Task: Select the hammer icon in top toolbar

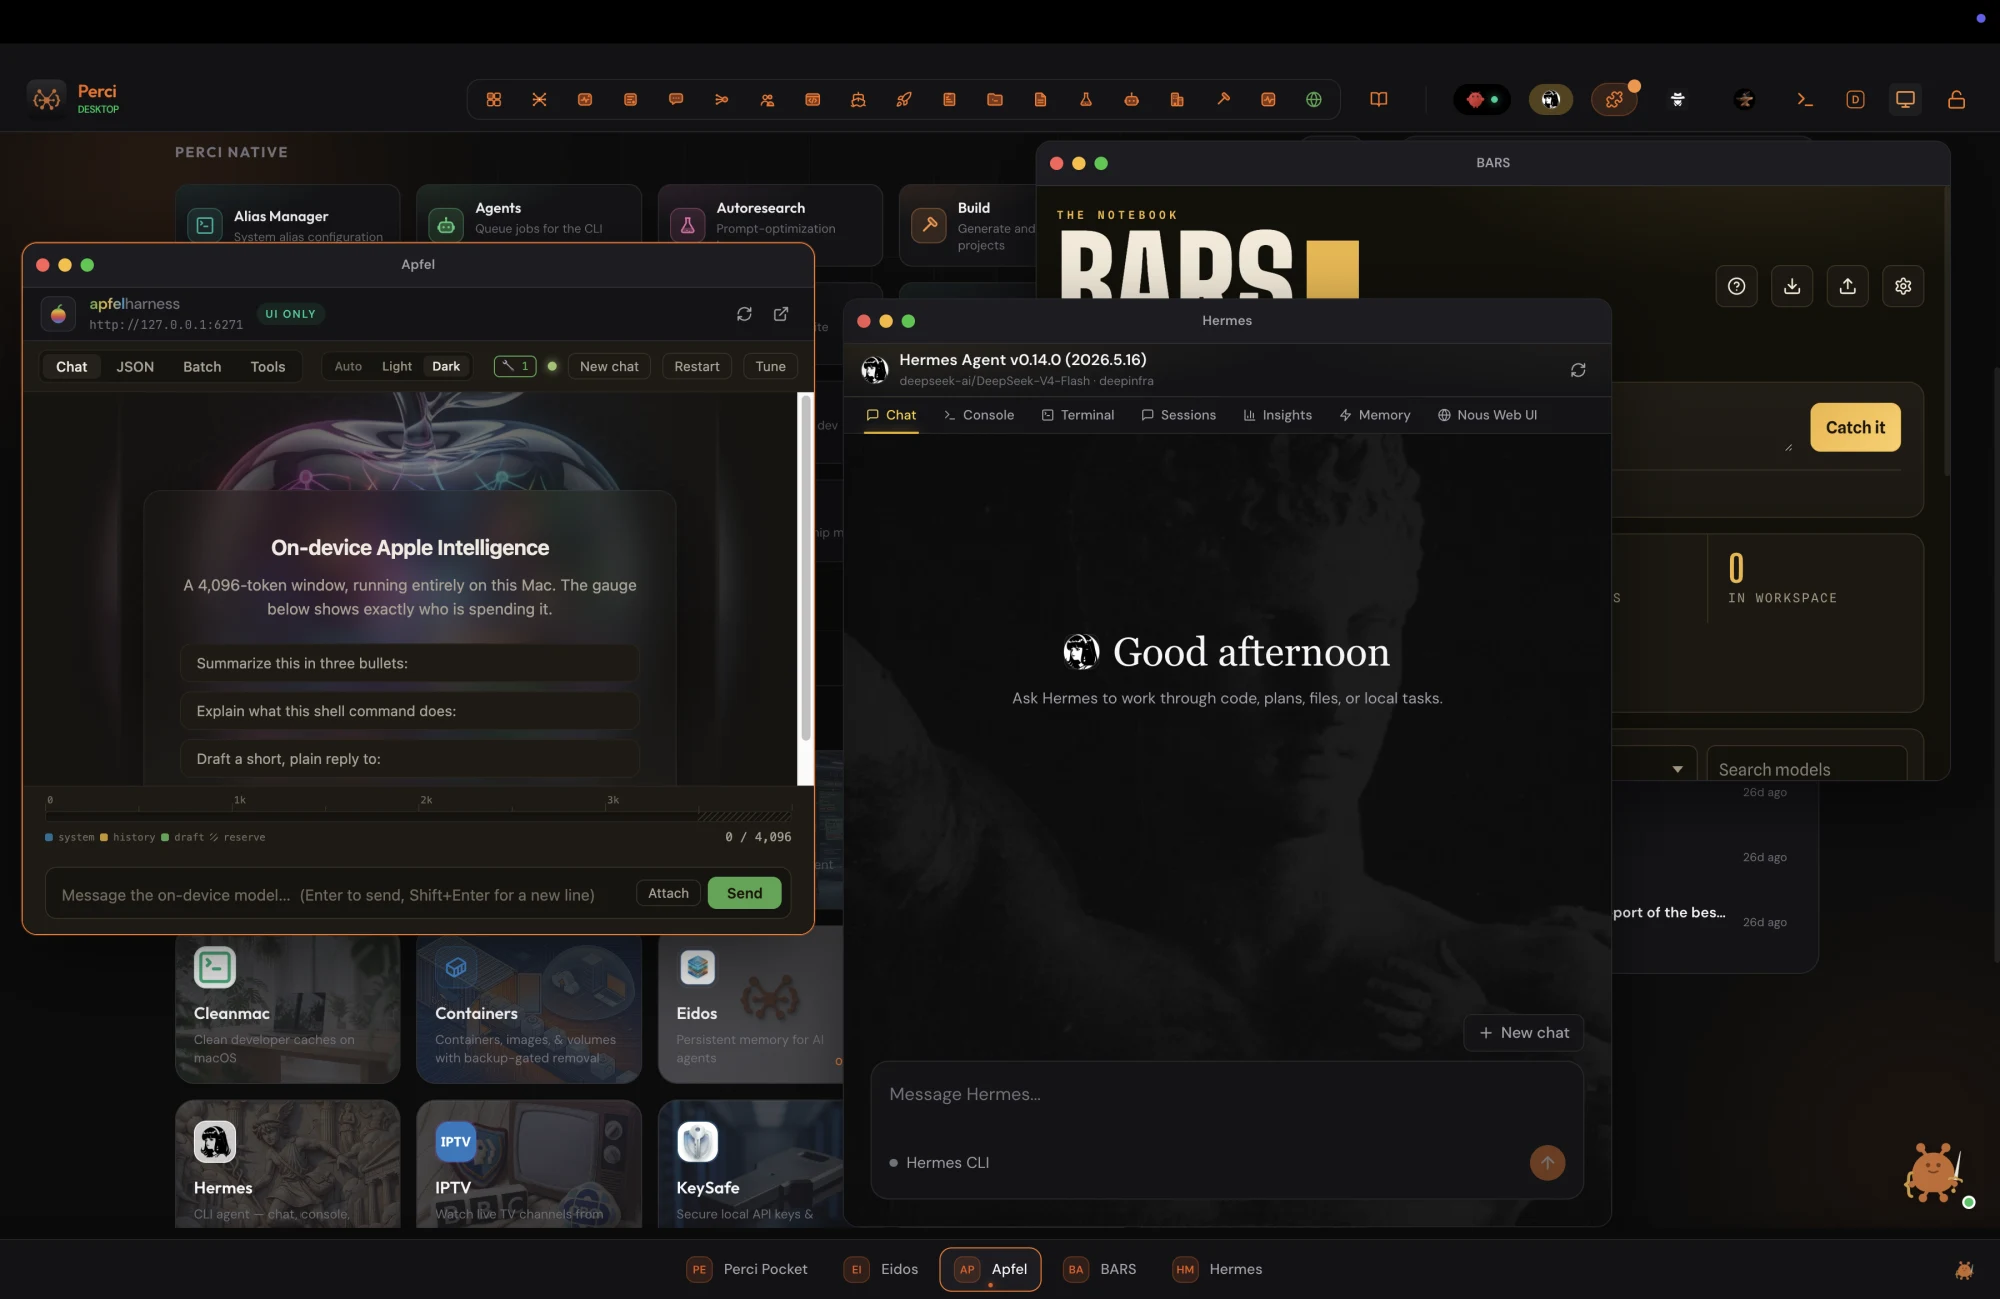Action: (1223, 100)
